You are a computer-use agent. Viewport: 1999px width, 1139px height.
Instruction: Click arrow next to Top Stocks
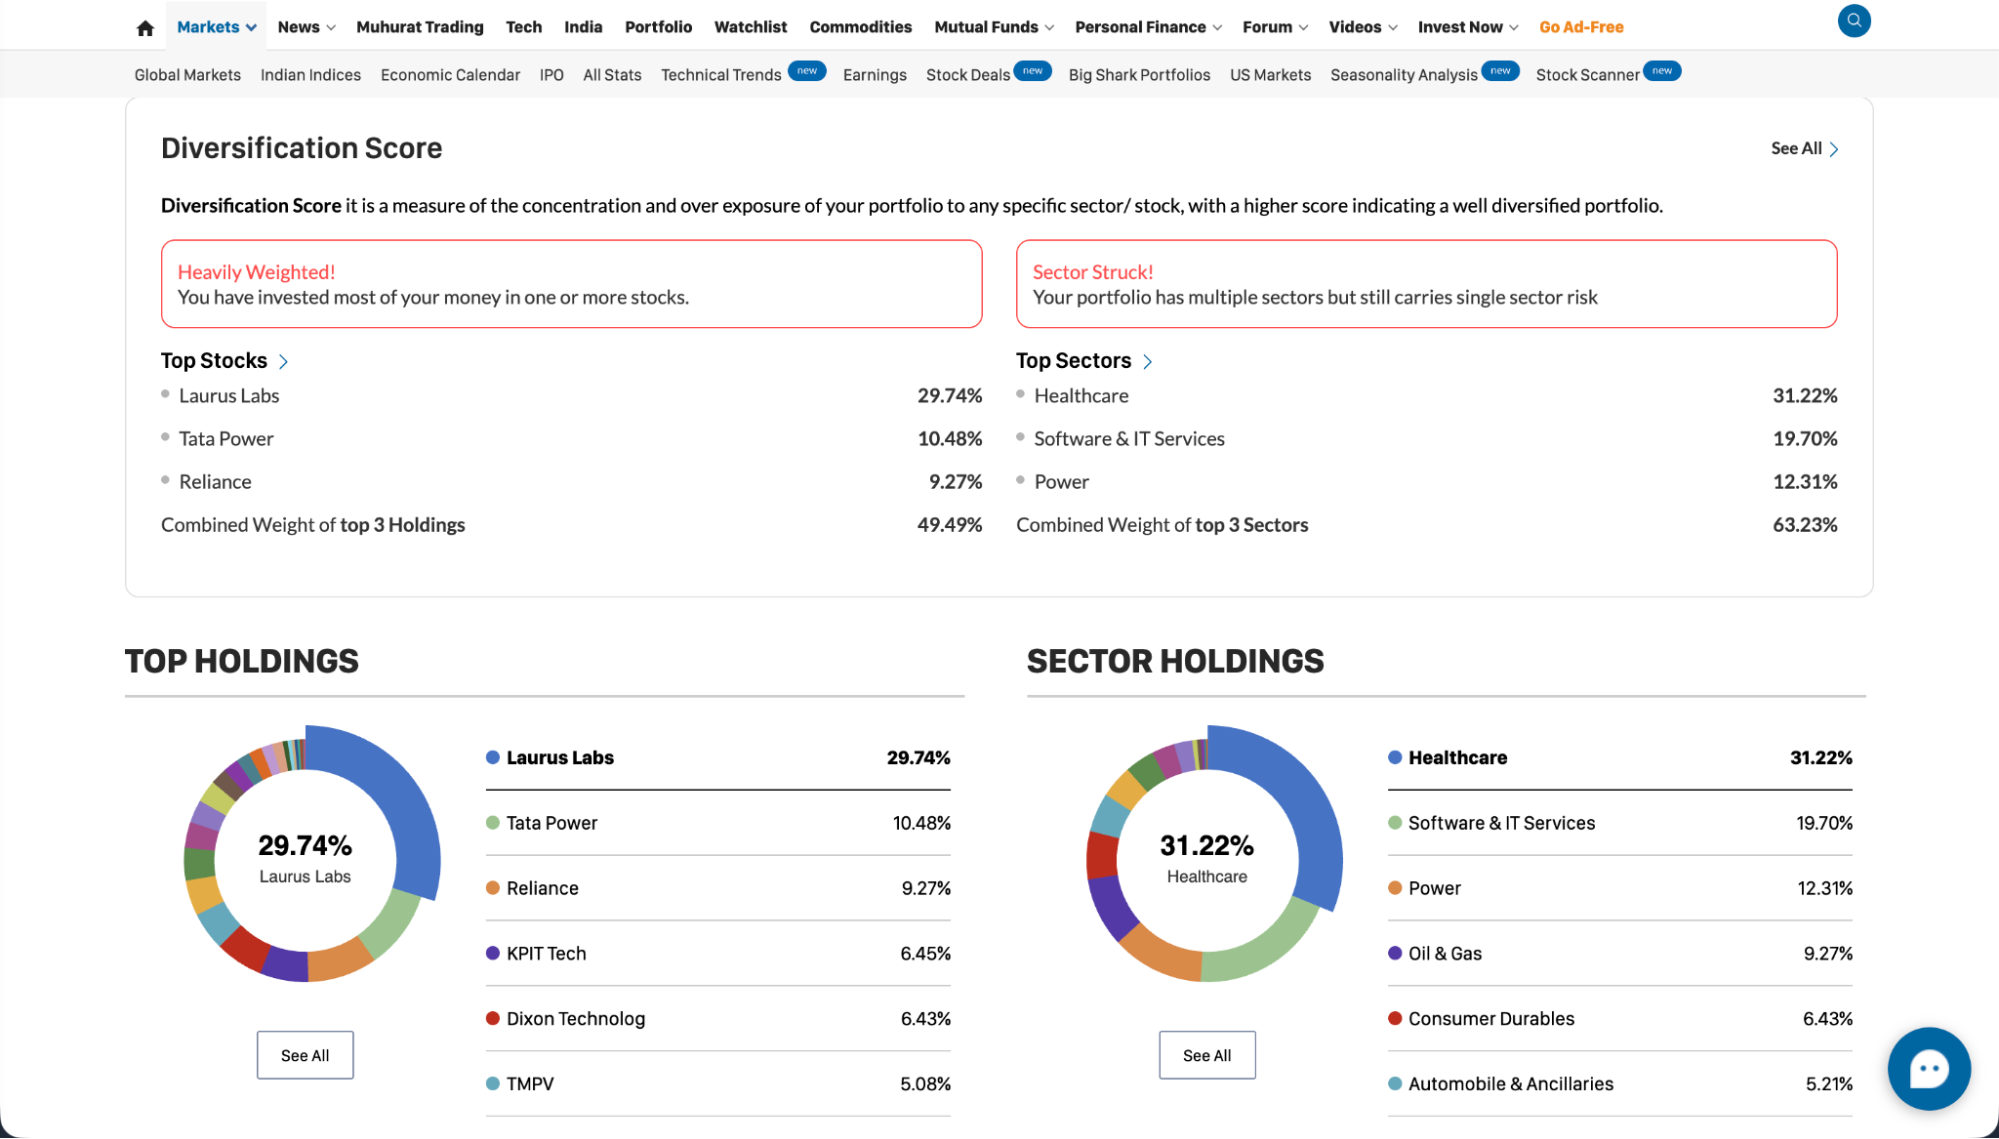283,362
